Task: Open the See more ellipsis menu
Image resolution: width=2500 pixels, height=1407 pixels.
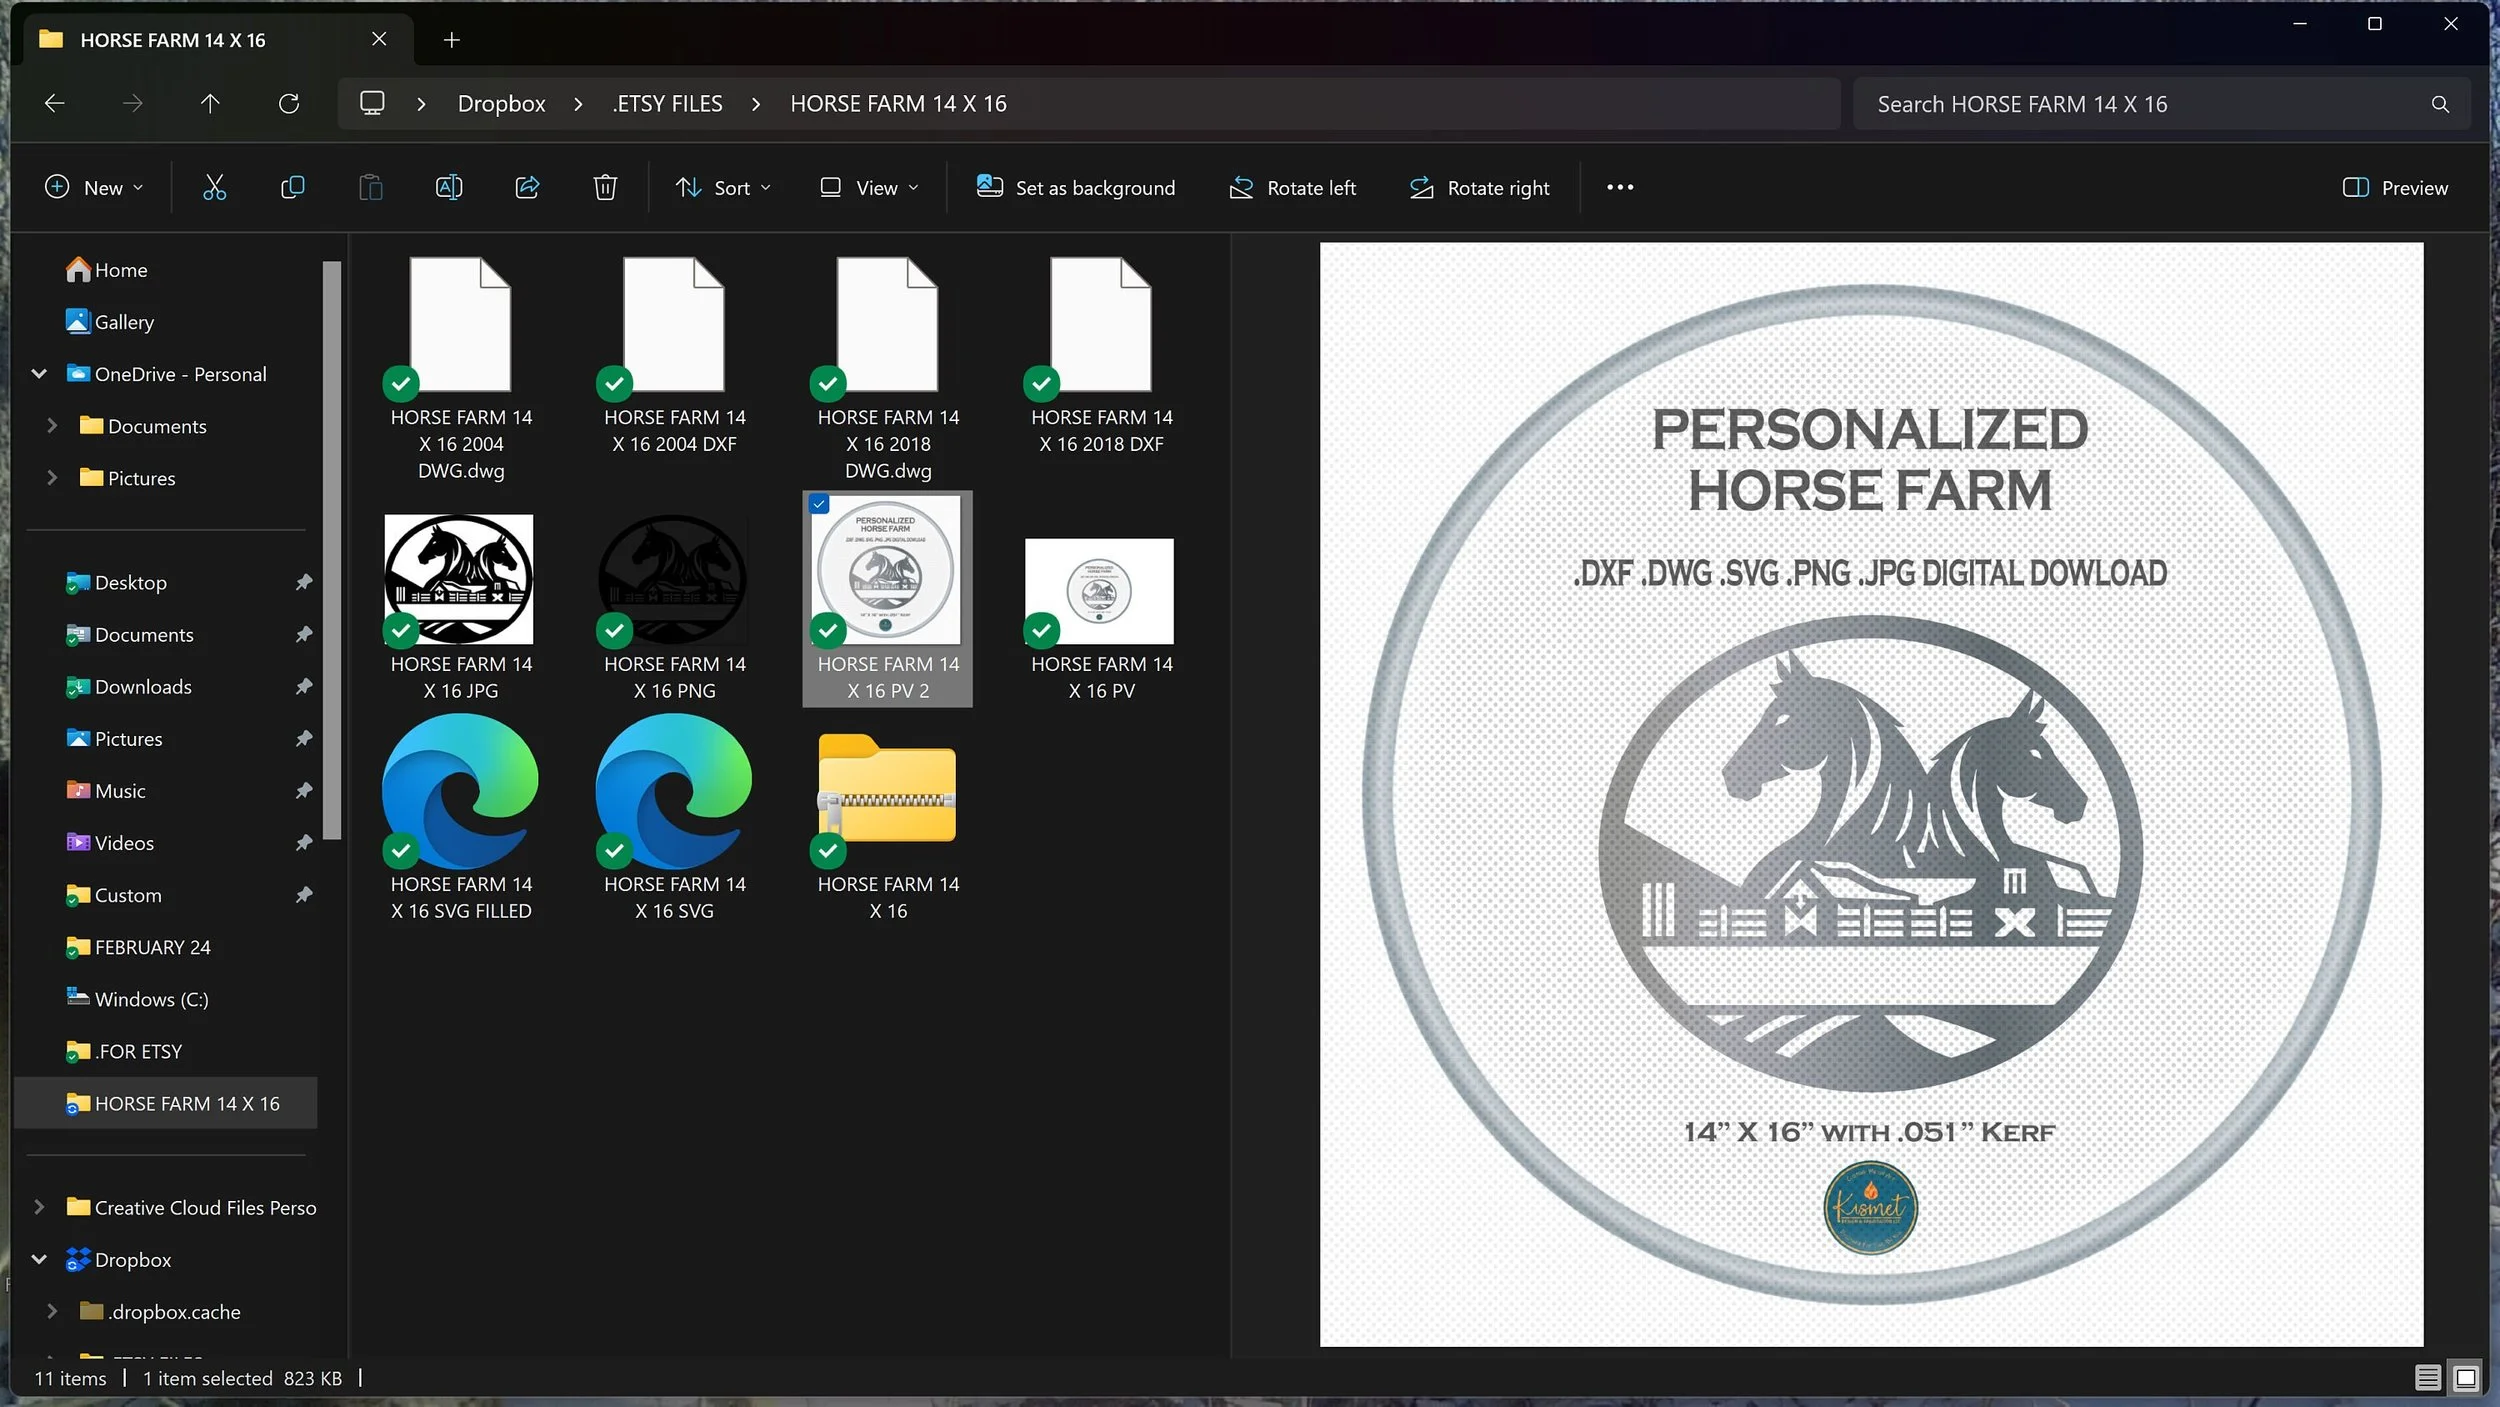Action: click(1620, 187)
